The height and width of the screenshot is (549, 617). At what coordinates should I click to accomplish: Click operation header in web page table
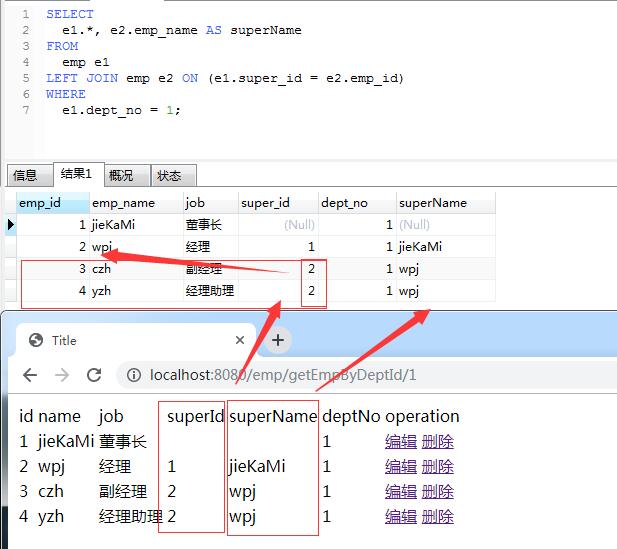click(x=422, y=416)
